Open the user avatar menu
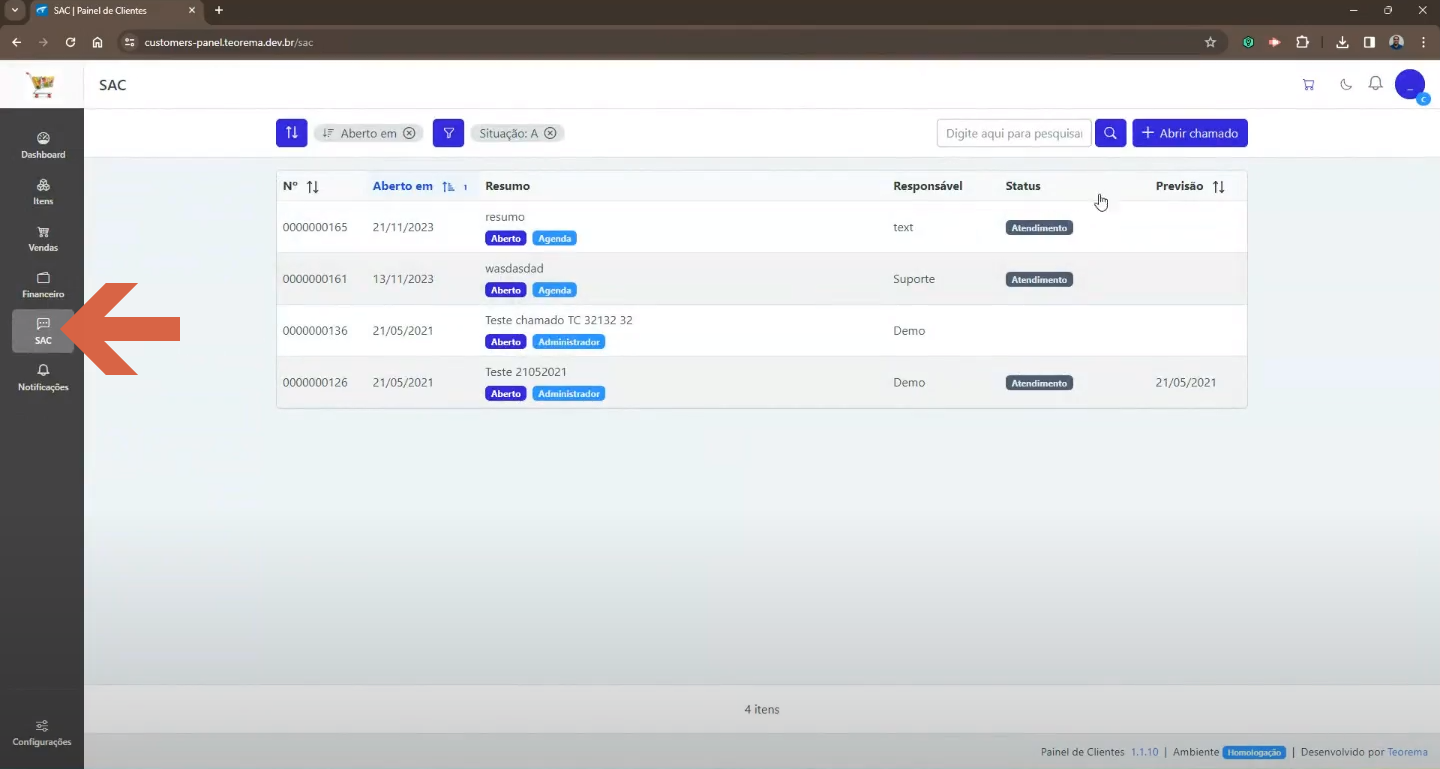 click(1410, 84)
